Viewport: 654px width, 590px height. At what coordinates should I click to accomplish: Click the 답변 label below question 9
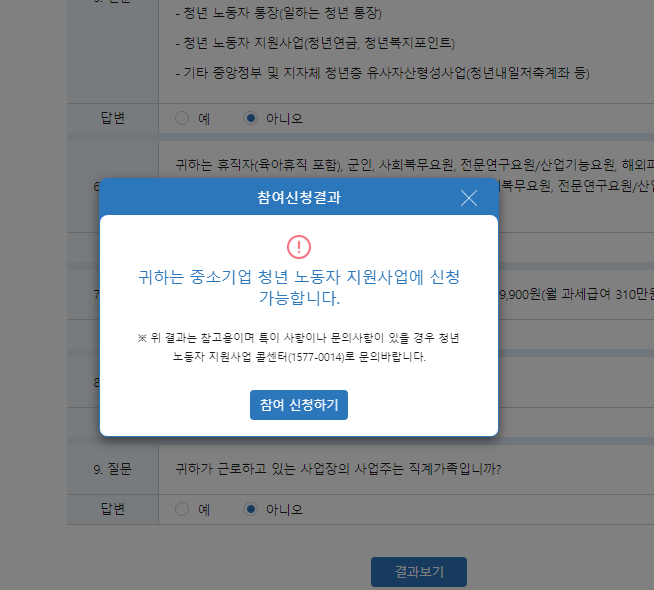coord(113,509)
